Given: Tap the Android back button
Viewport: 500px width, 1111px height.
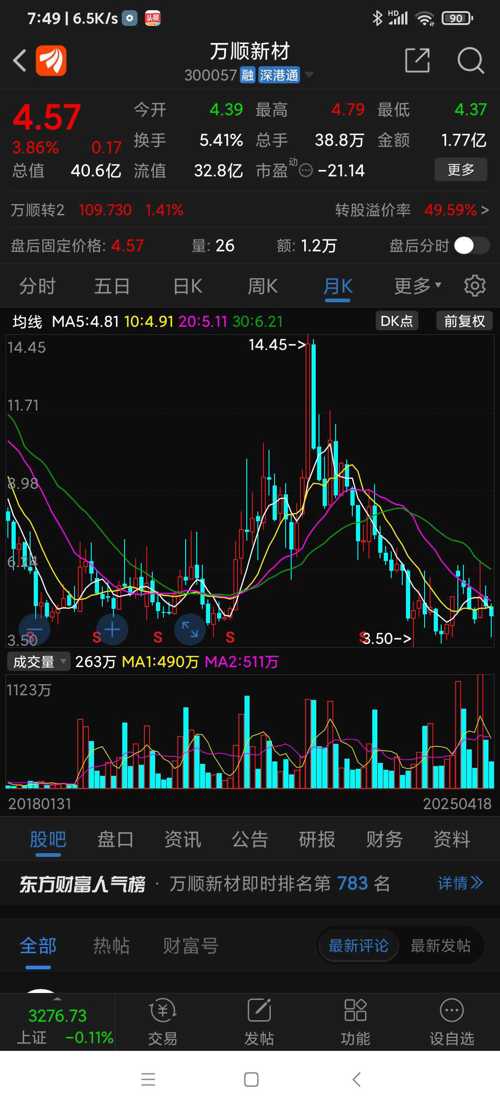Looking at the screenshot, I should pyautogui.click(x=356, y=1079).
